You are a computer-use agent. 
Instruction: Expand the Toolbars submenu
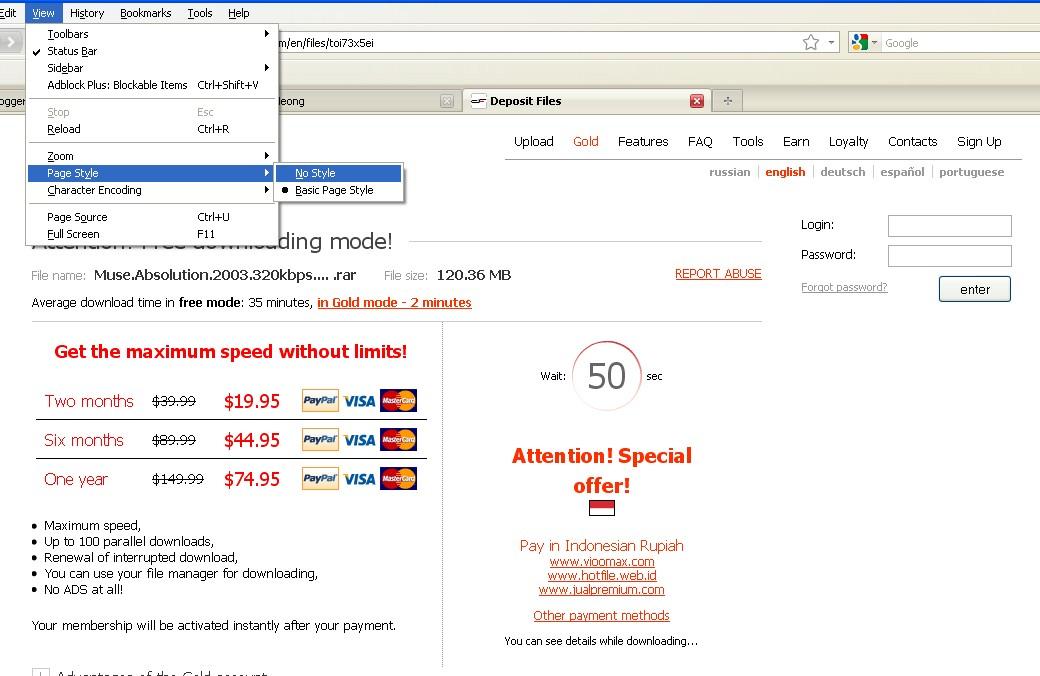tap(151, 34)
